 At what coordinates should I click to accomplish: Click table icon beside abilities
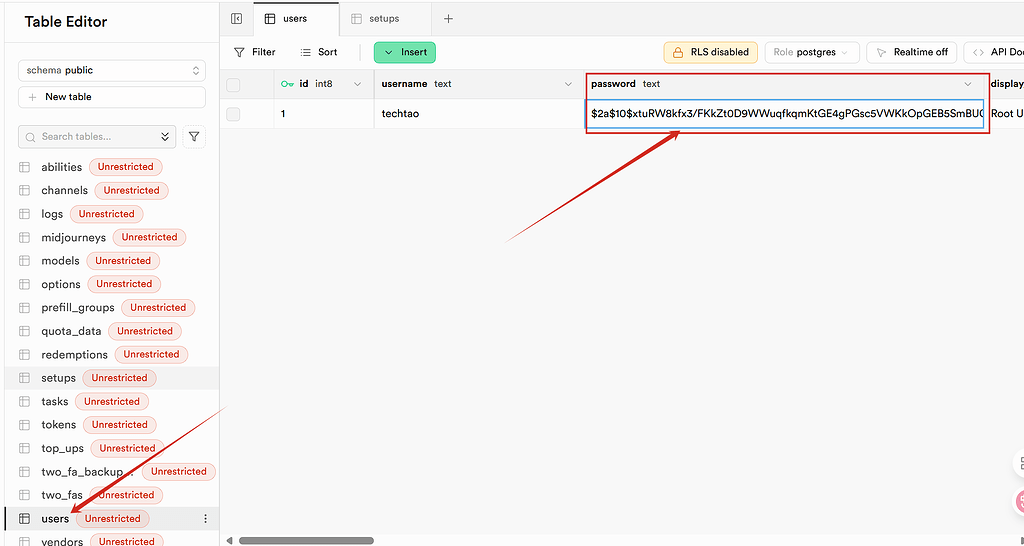pos(25,167)
